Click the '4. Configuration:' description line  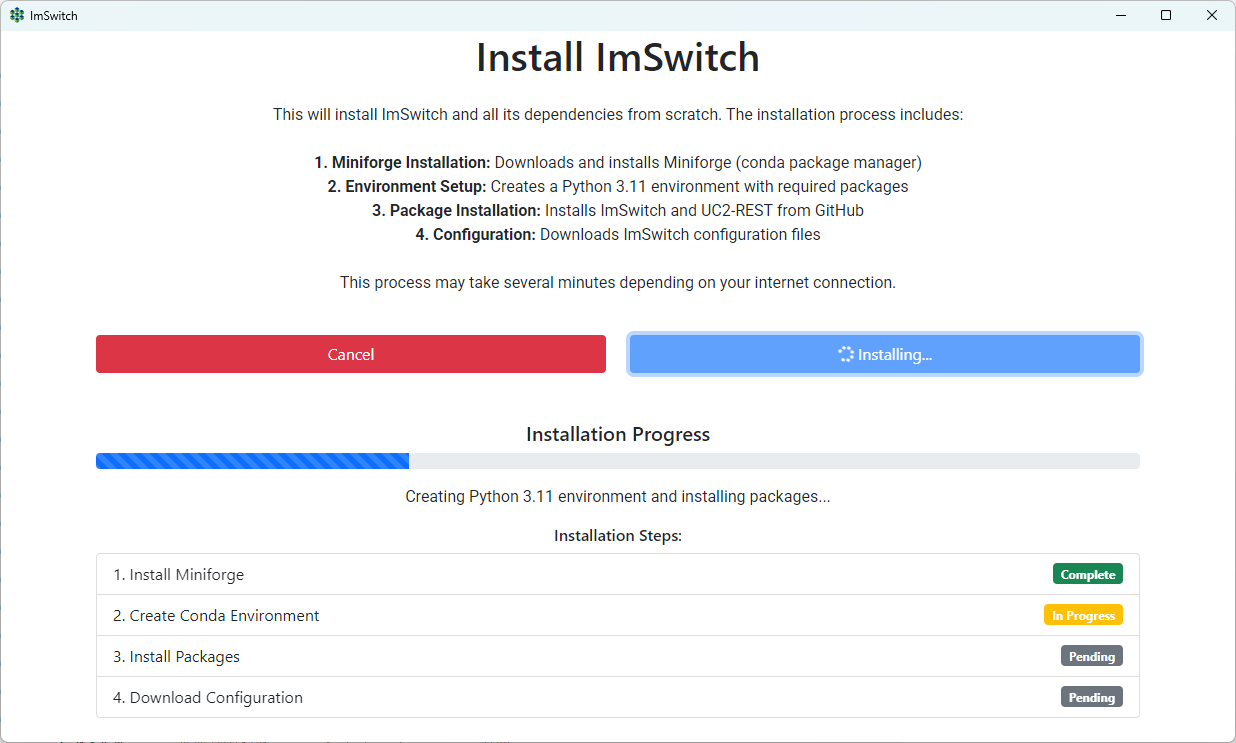tap(618, 234)
